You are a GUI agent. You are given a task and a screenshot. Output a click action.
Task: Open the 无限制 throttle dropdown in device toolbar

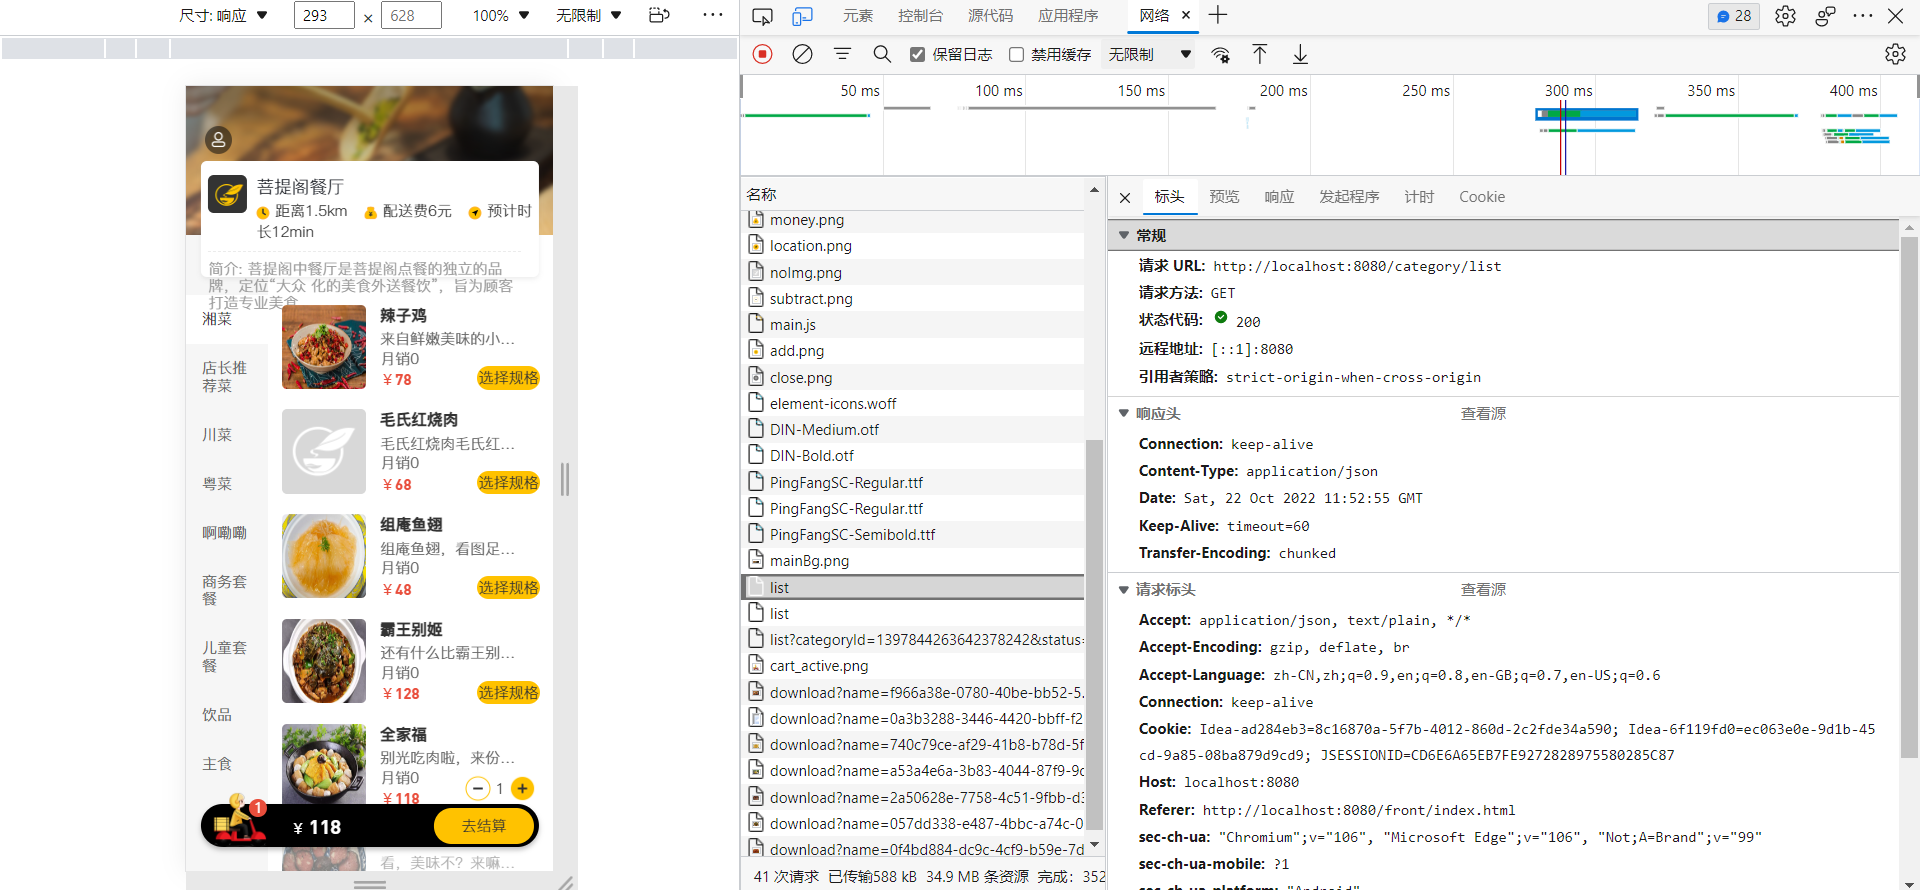[589, 15]
